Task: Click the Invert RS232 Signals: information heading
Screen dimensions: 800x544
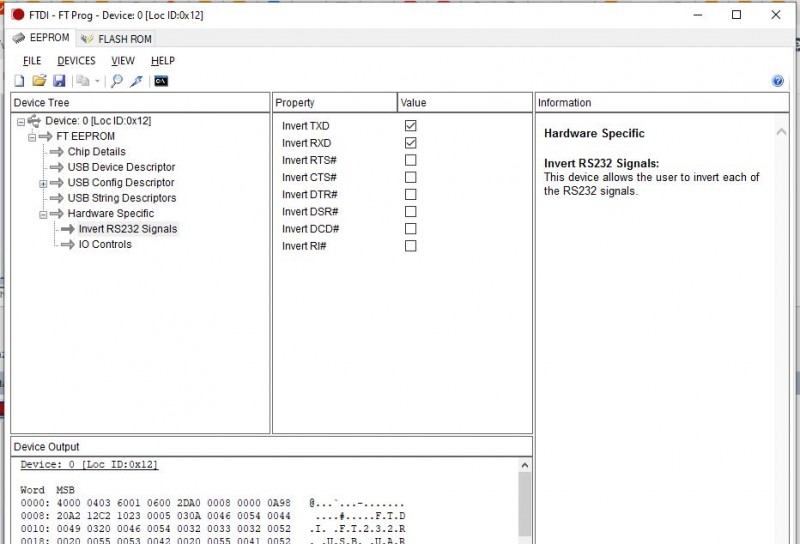Action: click(x=602, y=163)
